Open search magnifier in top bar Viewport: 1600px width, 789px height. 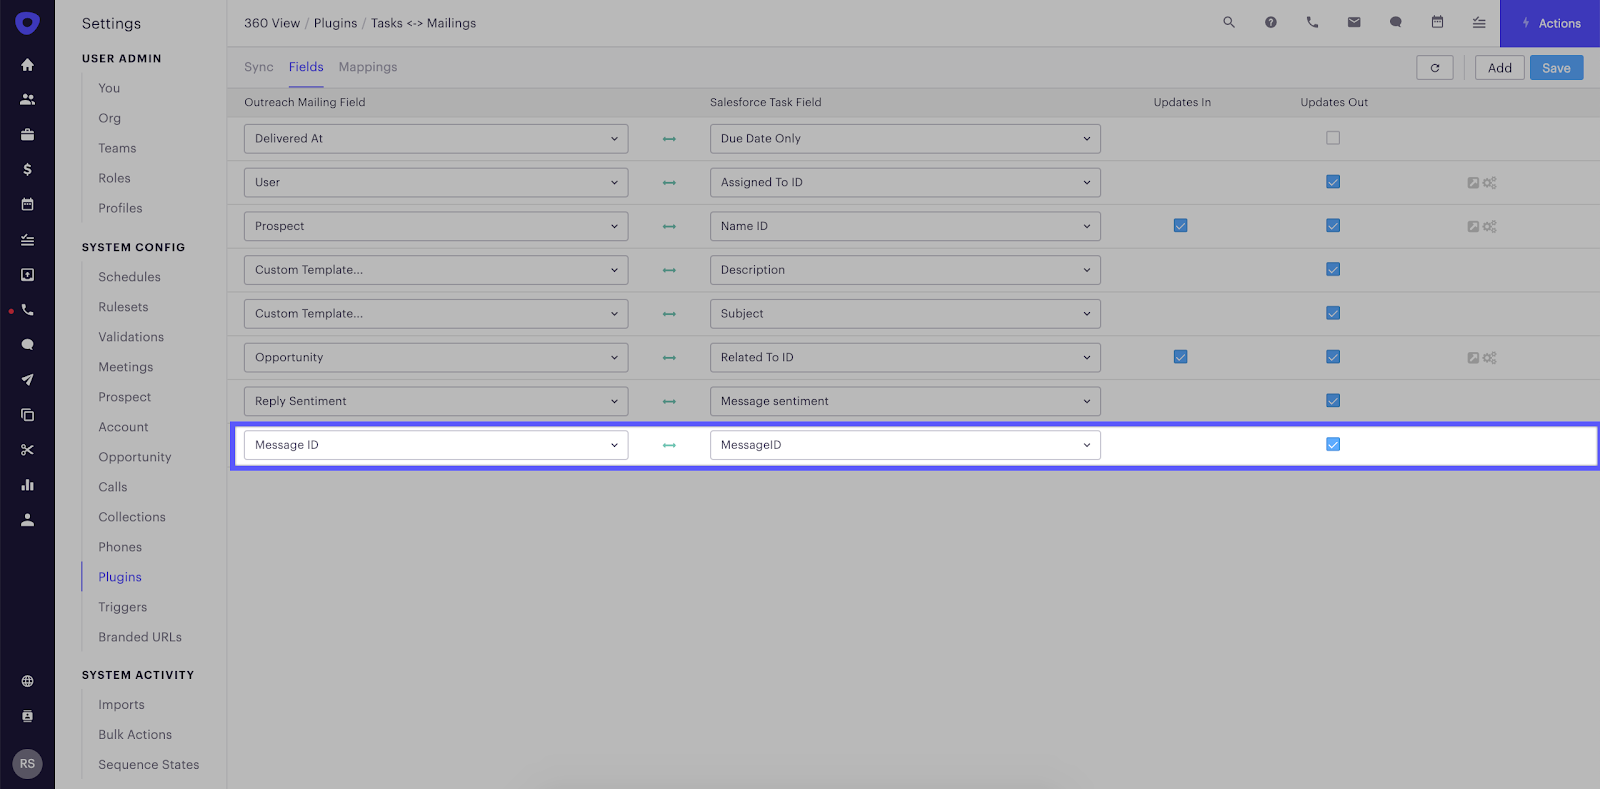[1229, 22]
